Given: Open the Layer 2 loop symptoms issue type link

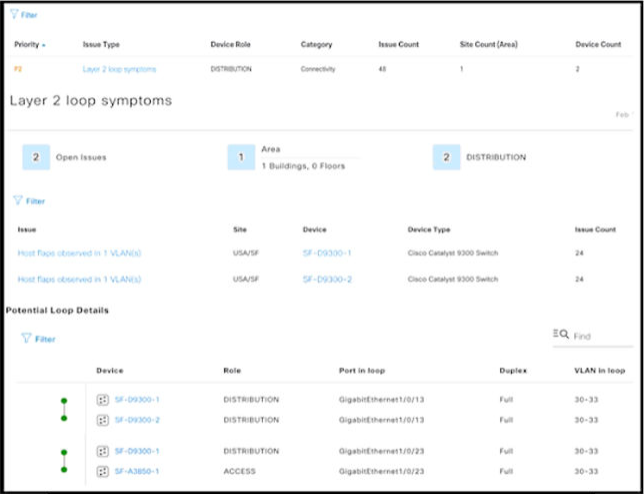Looking at the screenshot, I should pos(119,69).
